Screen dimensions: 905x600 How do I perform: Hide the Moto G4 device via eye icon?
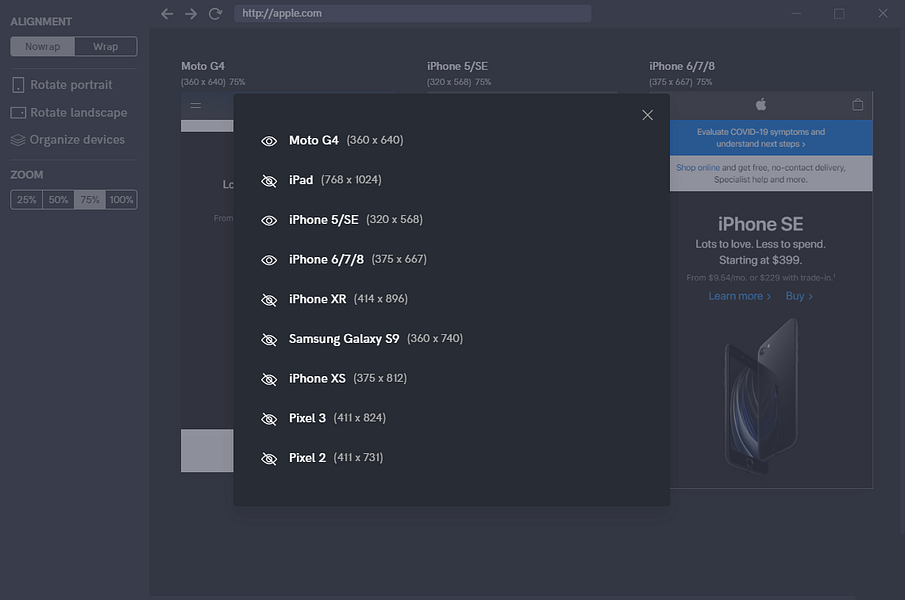tap(269, 141)
